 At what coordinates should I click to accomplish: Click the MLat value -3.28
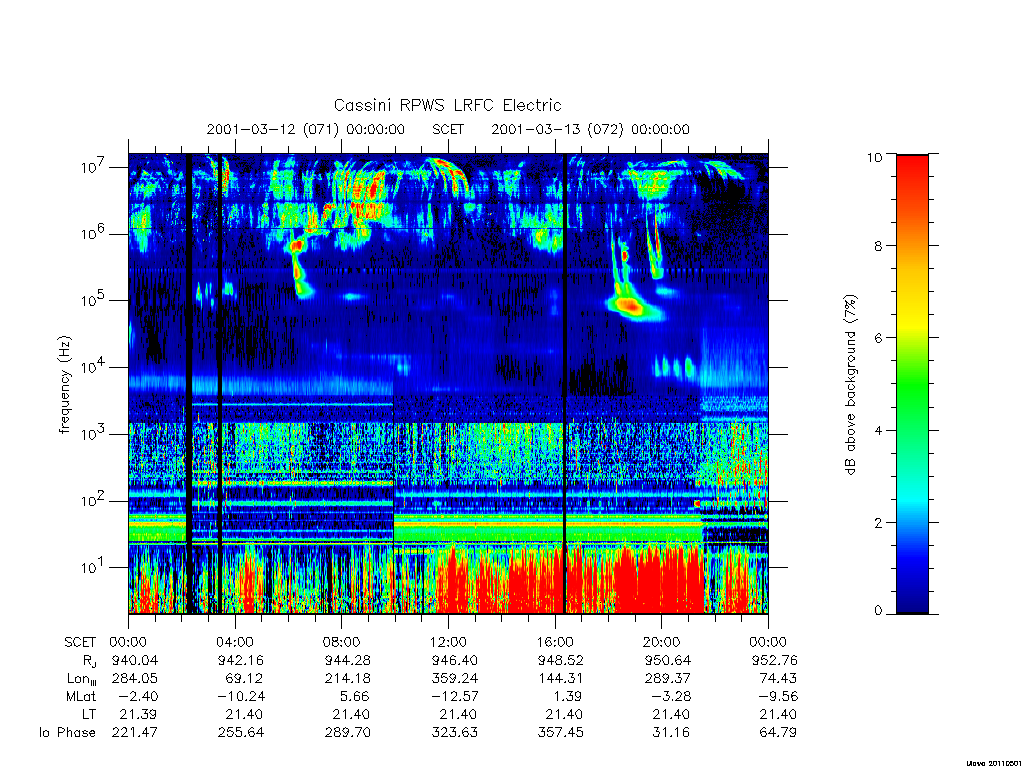(x=671, y=697)
